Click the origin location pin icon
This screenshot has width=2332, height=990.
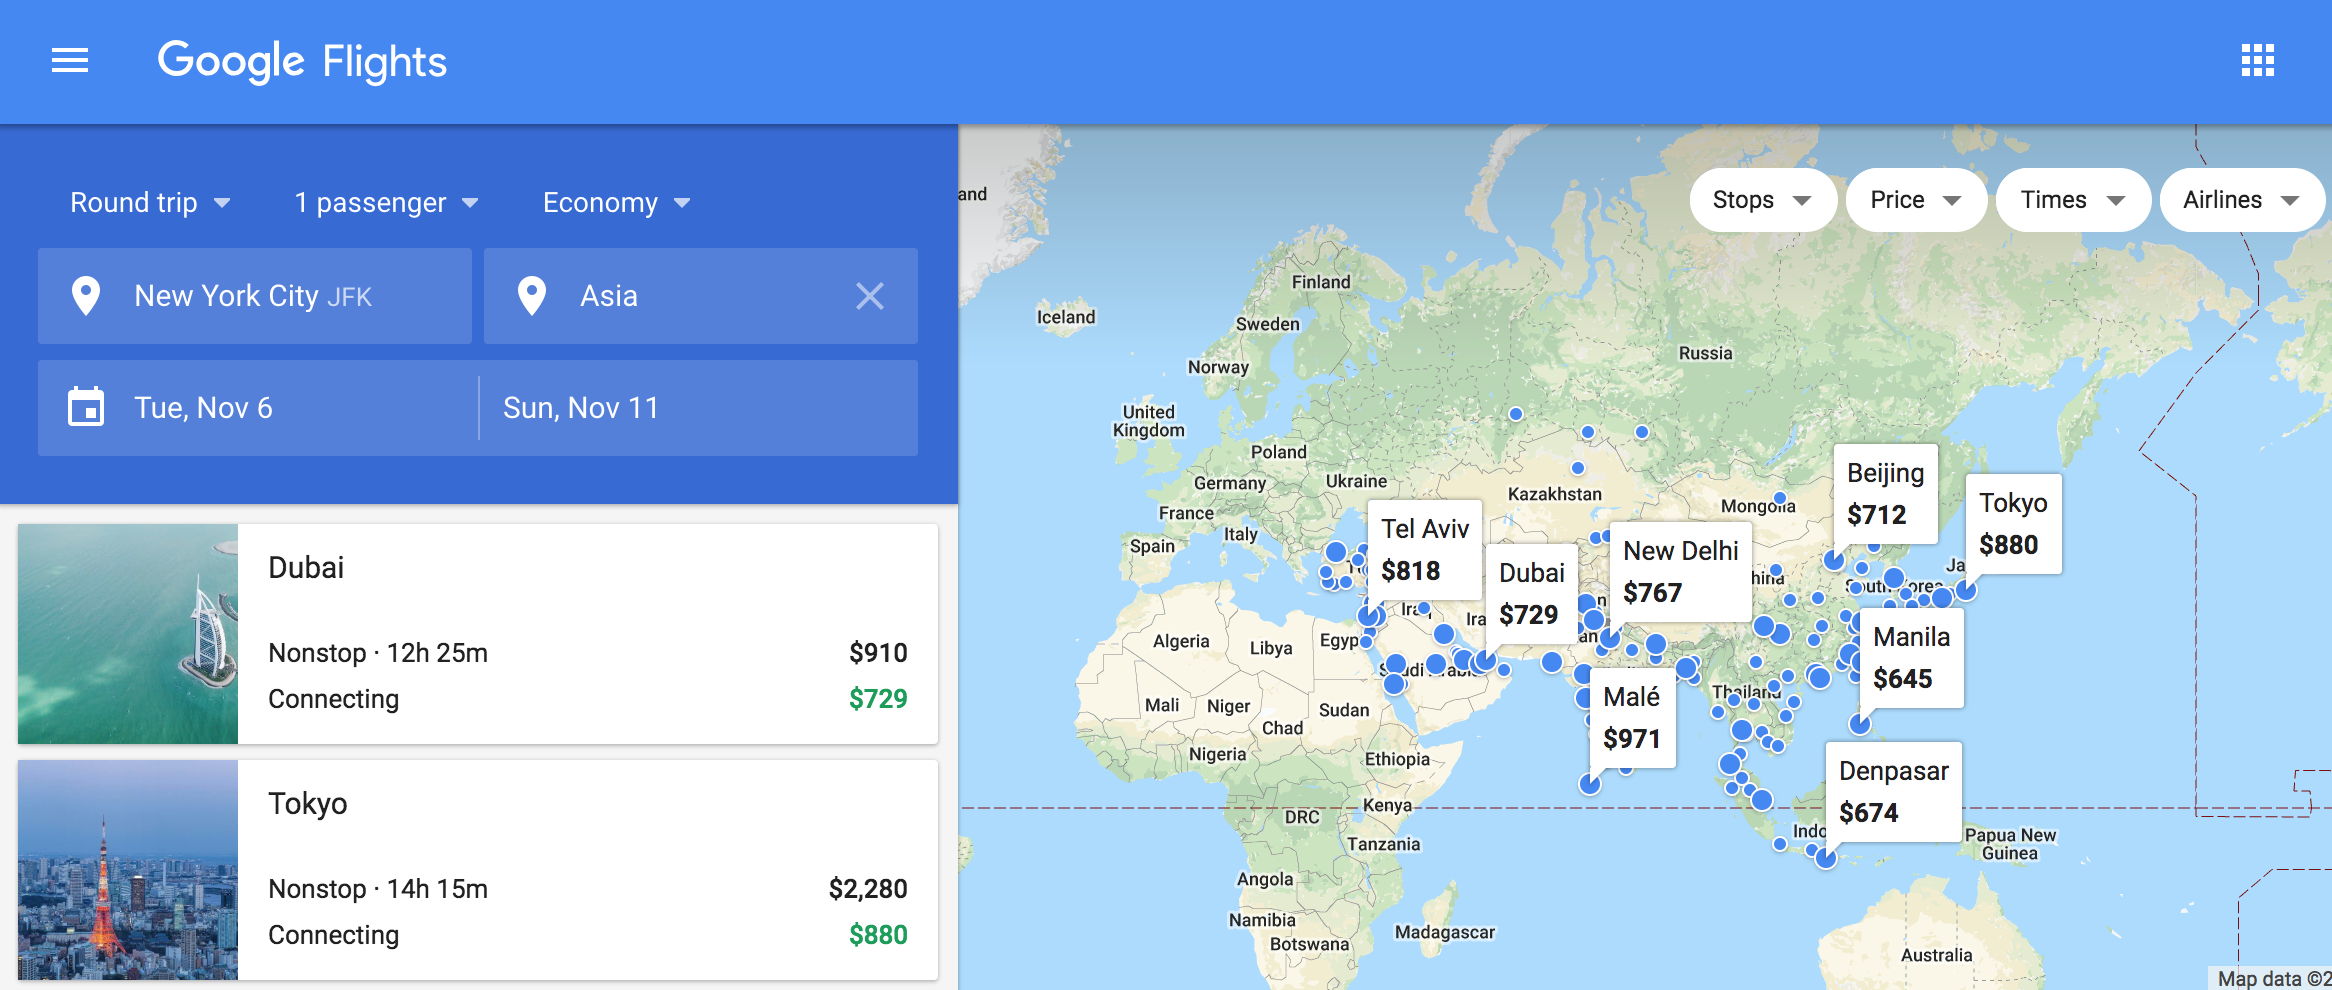86,296
